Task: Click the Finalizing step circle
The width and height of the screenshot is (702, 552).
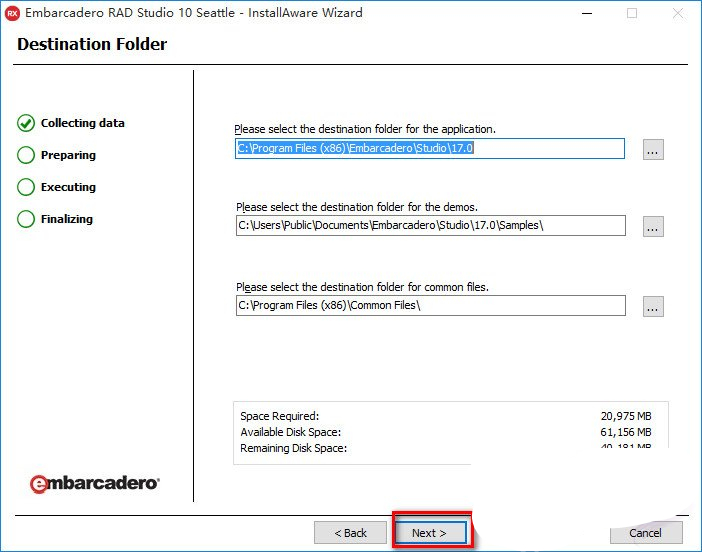Action: click(x=26, y=219)
